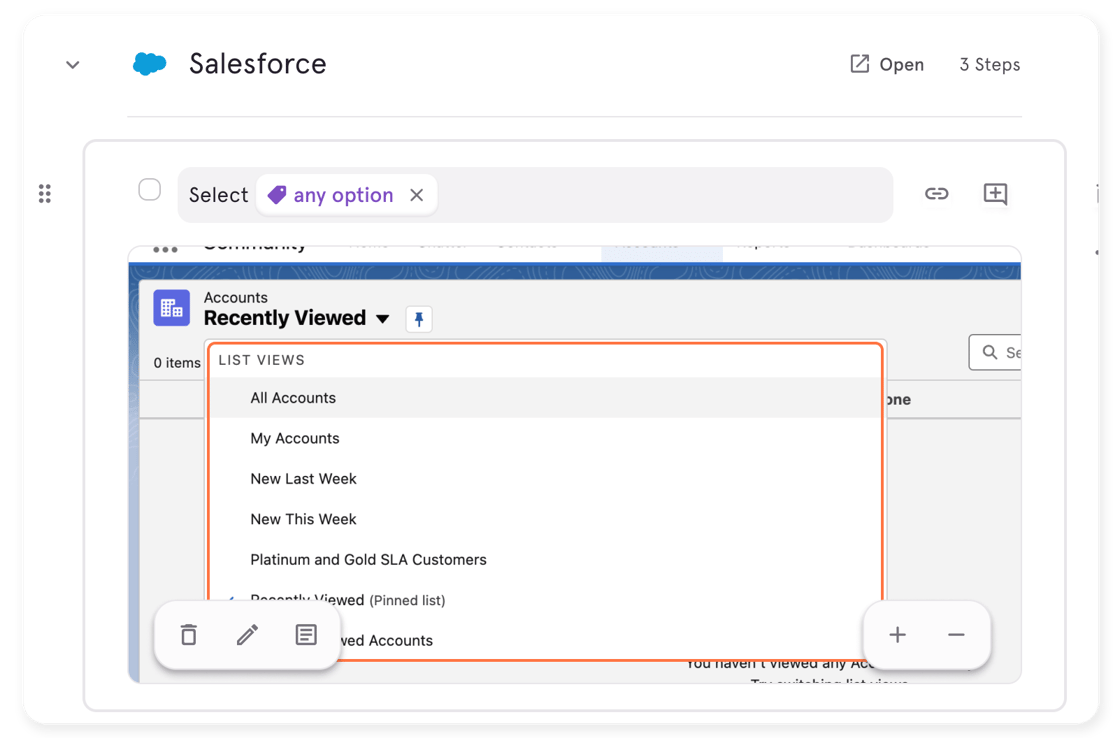
Task: Click the 3 Steps label
Action: 989,64
